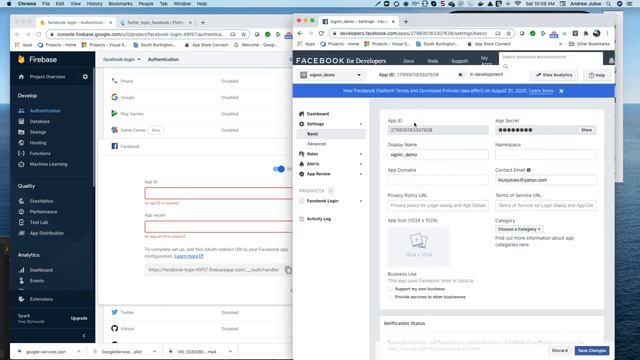Open Test Lab in Firebase sidebar
The height and width of the screenshot is (360, 640).
tap(39, 222)
